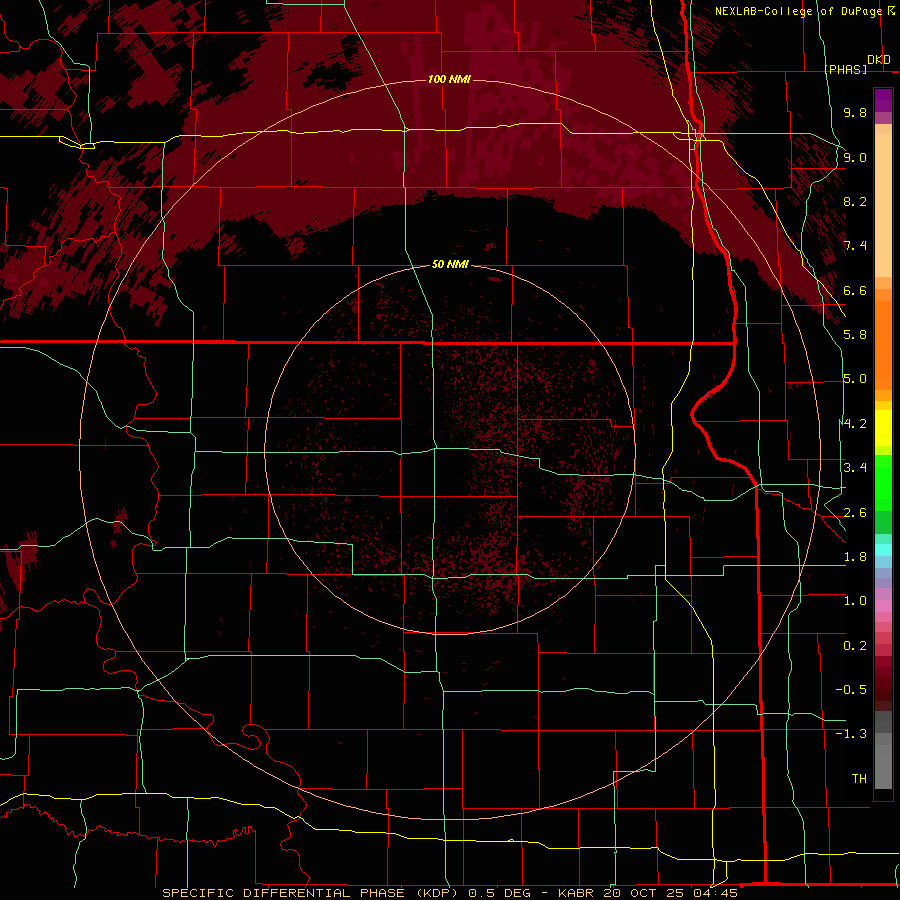Select the 50 NMI range ring label
Viewport: 900px width, 900px height.
click(x=450, y=265)
